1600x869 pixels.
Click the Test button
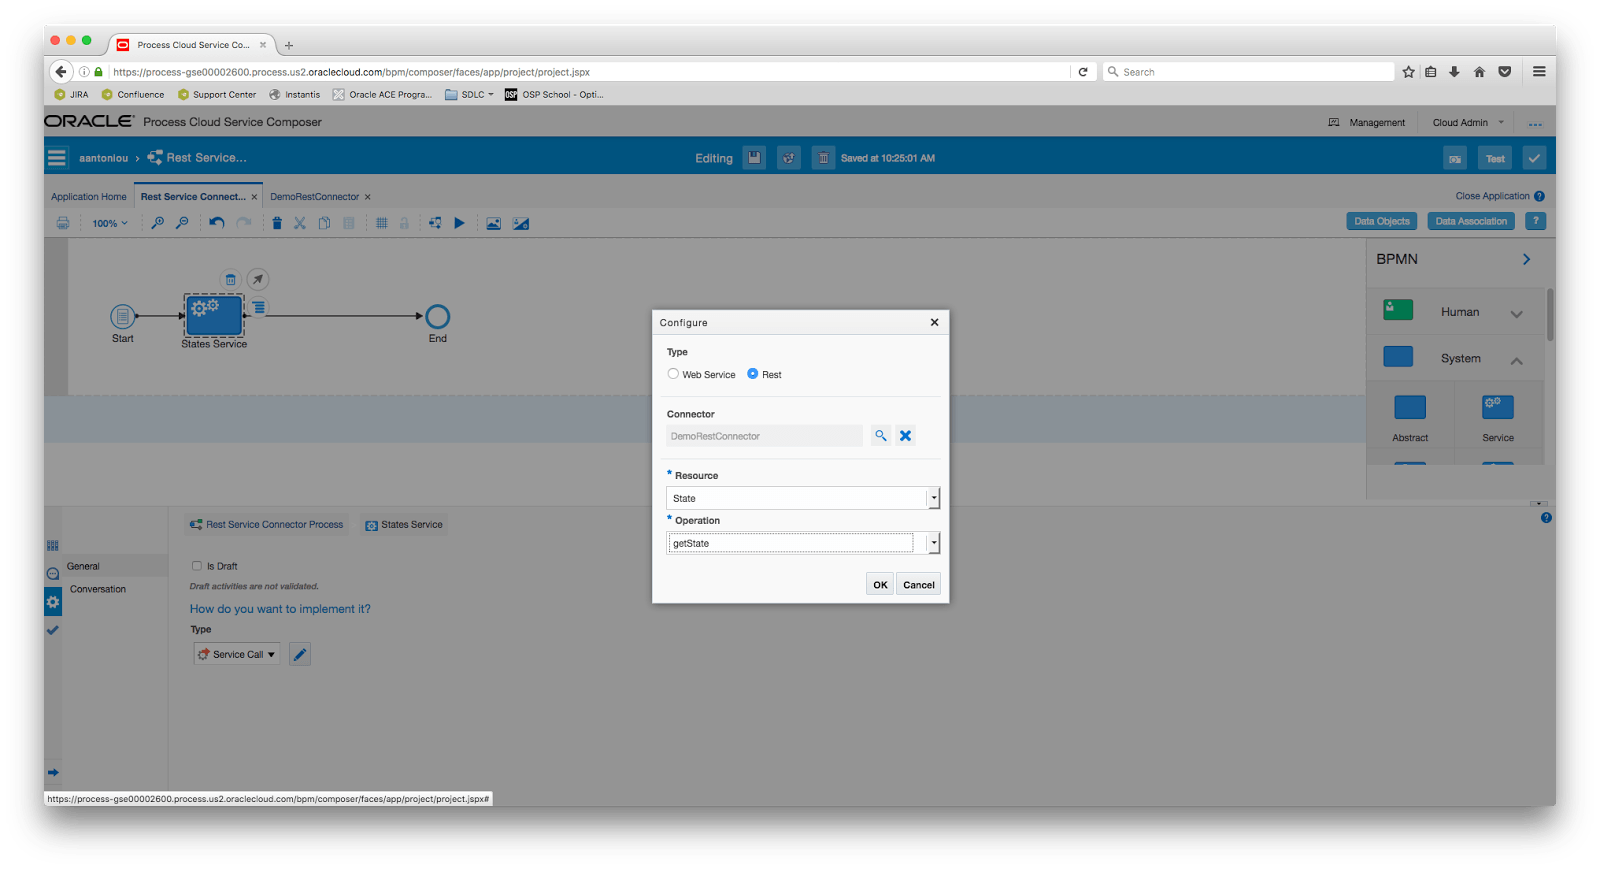point(1495,158)
